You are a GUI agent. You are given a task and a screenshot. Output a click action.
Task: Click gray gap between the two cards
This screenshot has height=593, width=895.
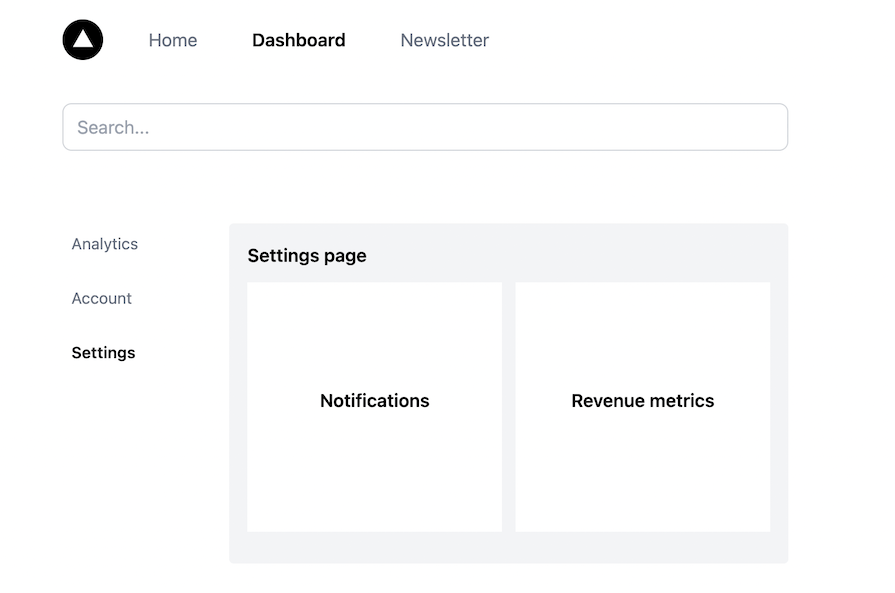click(x=509, y=407)
